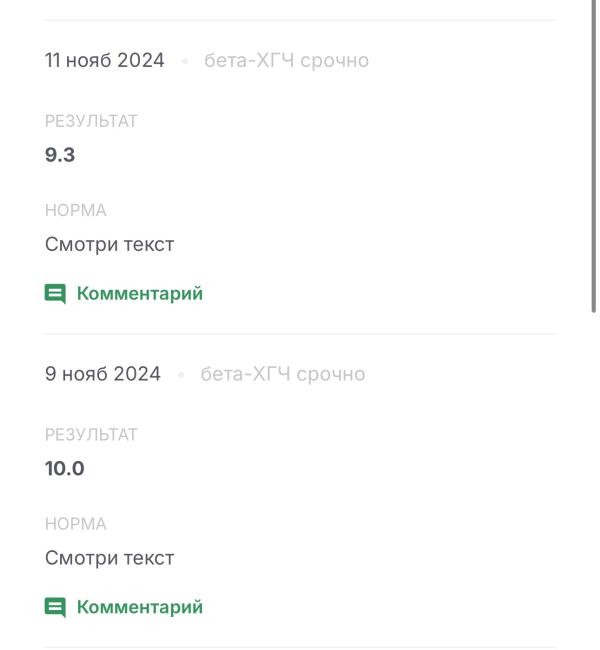
Task: Click the dot separator after 11 нояб 2024
Action: (184, 62)
